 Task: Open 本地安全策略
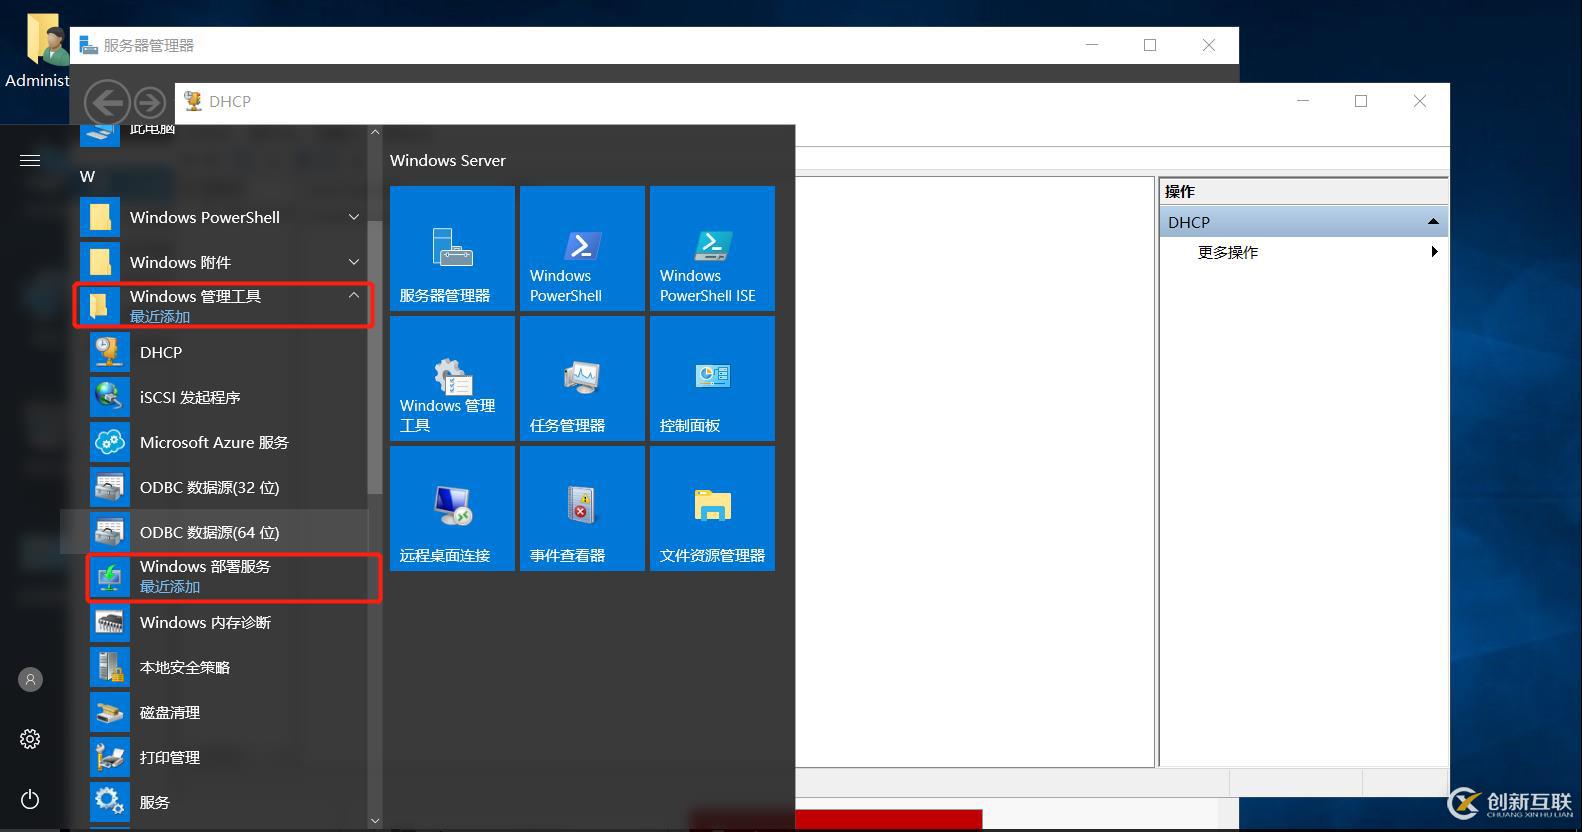224,667
